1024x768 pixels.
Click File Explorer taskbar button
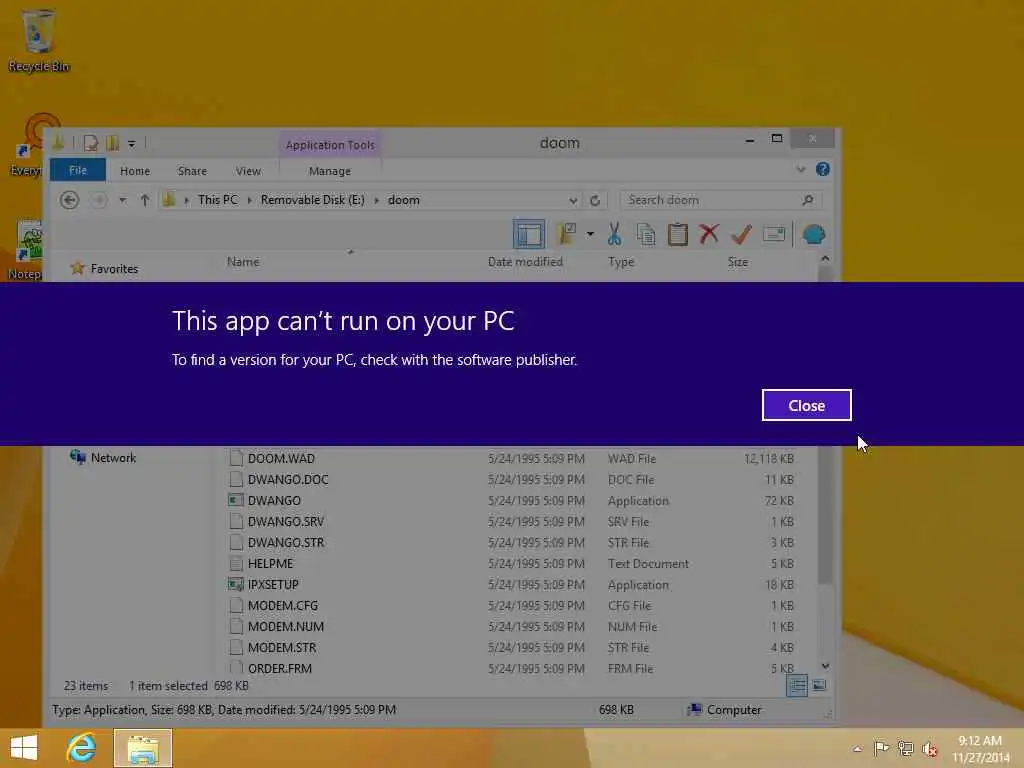click(x=143, y=748)
